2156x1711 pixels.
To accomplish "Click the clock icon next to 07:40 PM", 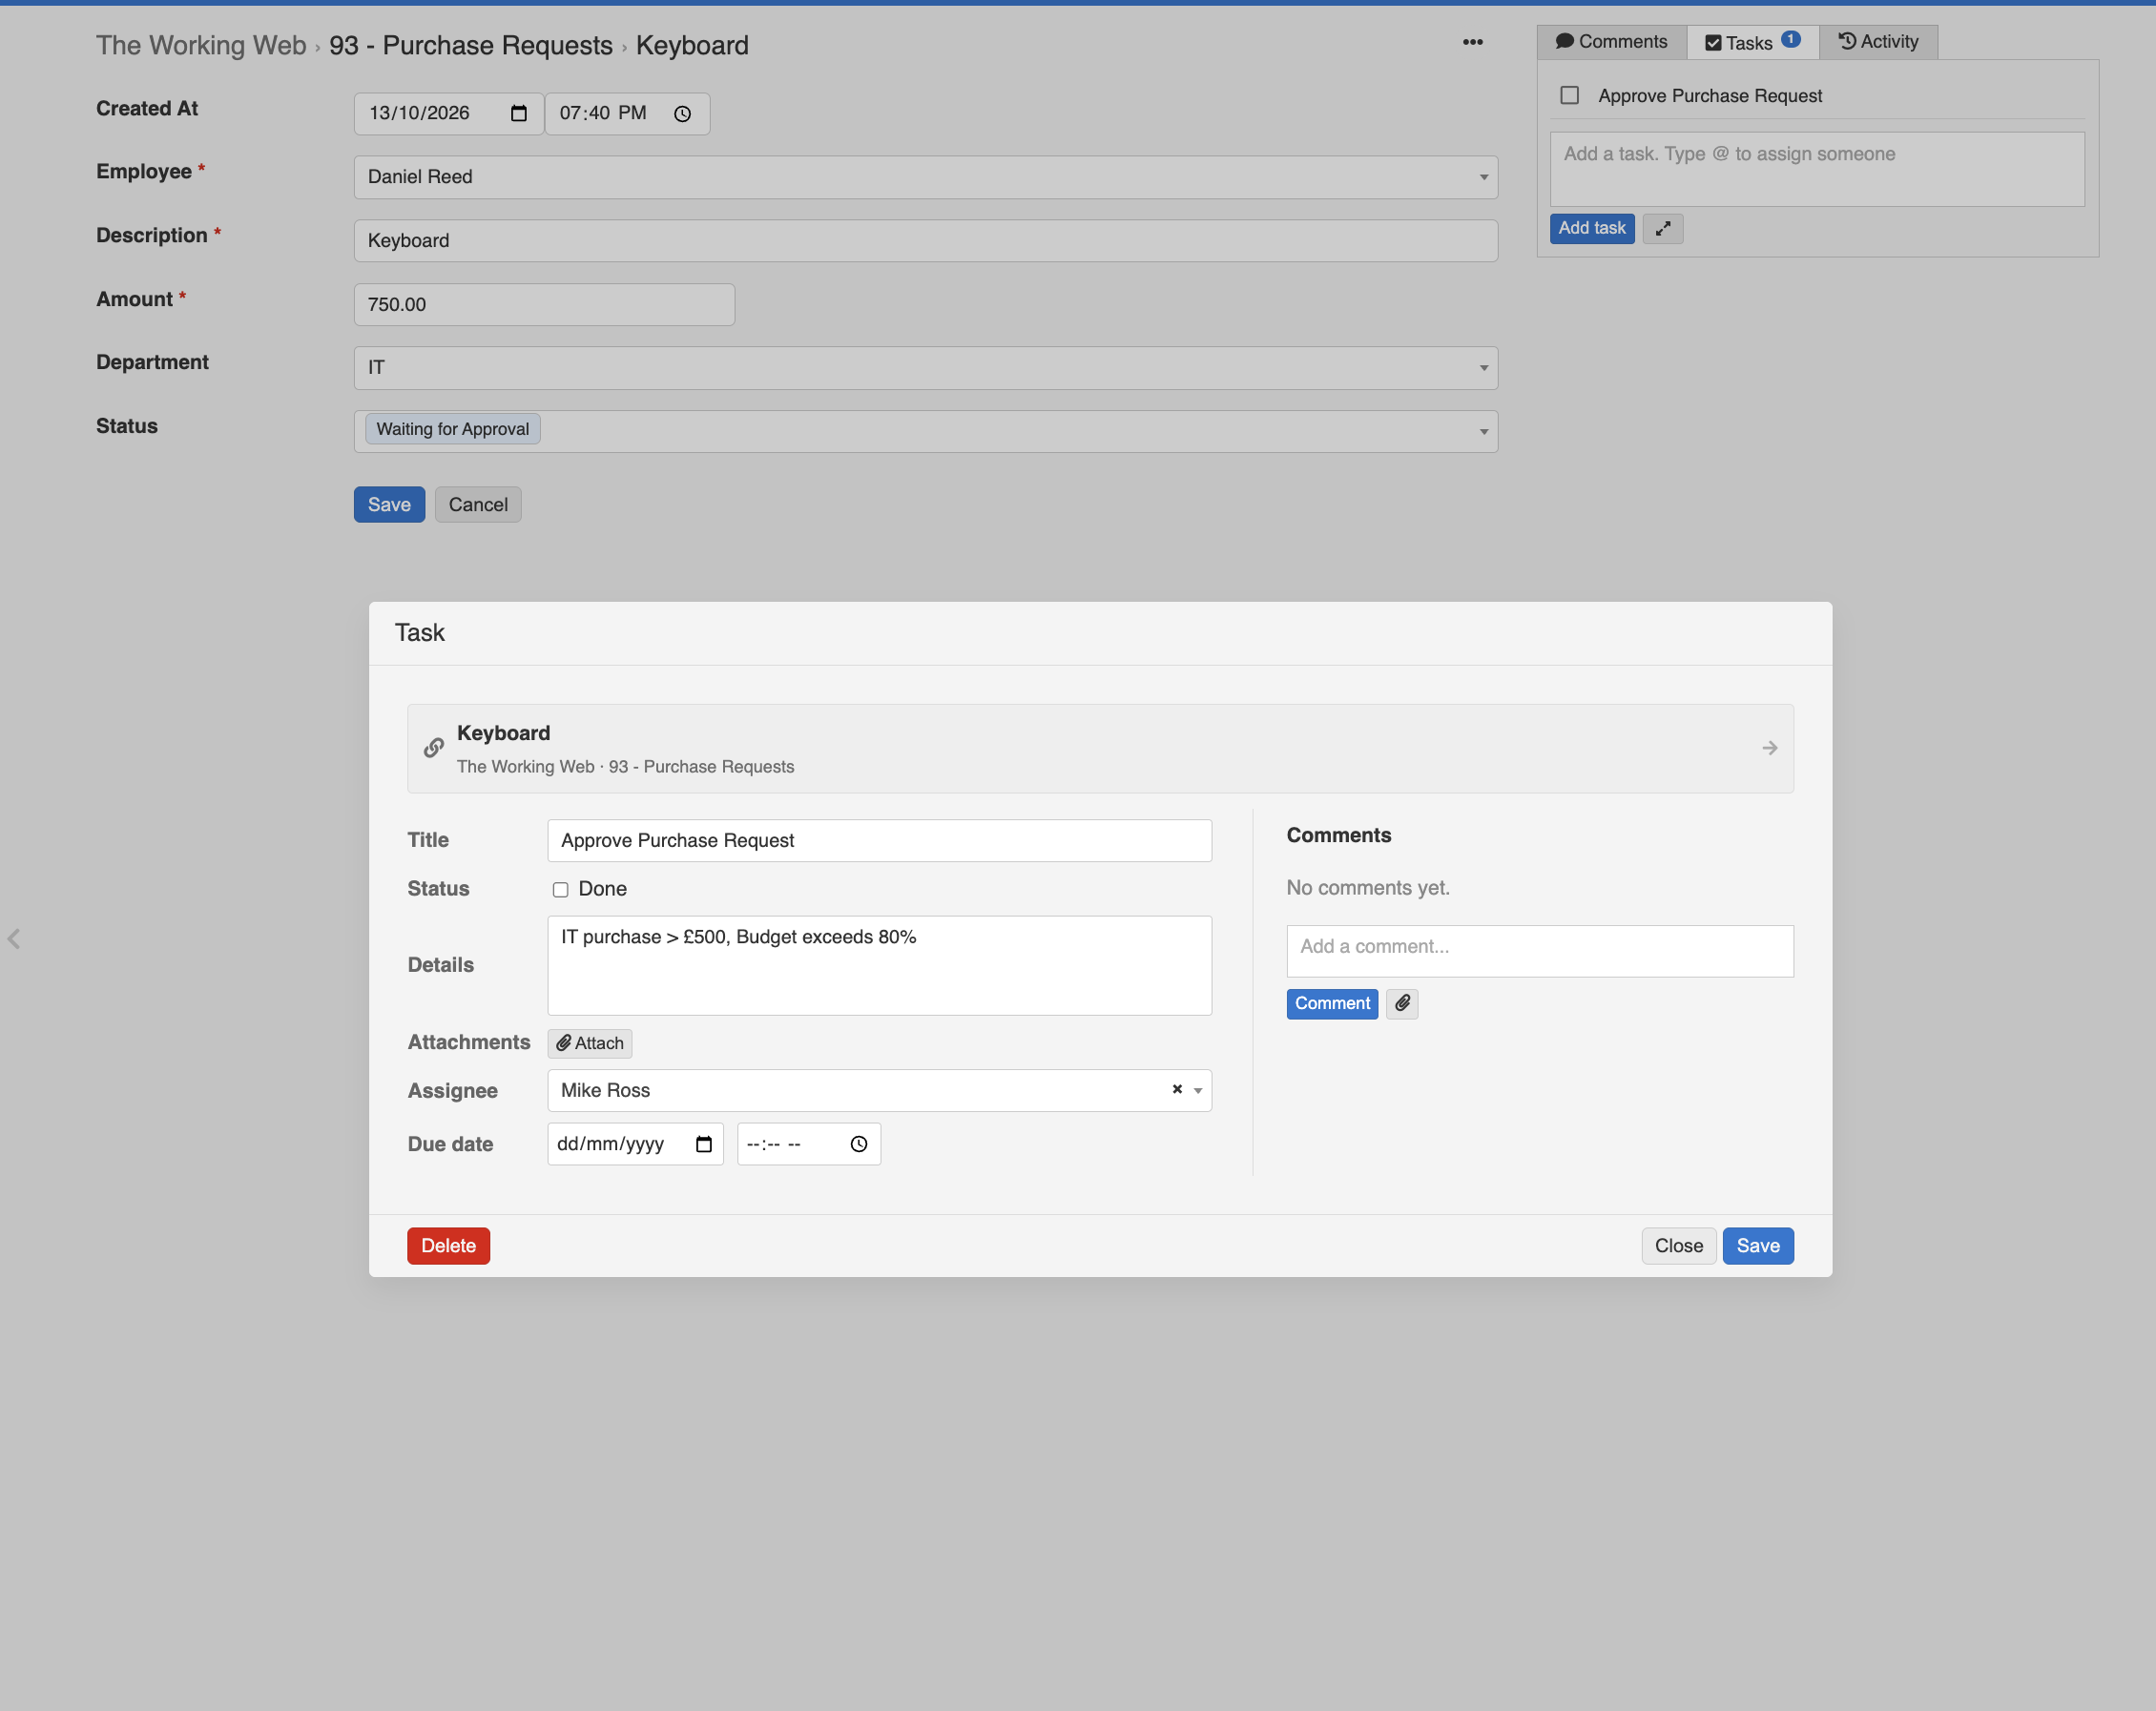I will click(682, 114).
